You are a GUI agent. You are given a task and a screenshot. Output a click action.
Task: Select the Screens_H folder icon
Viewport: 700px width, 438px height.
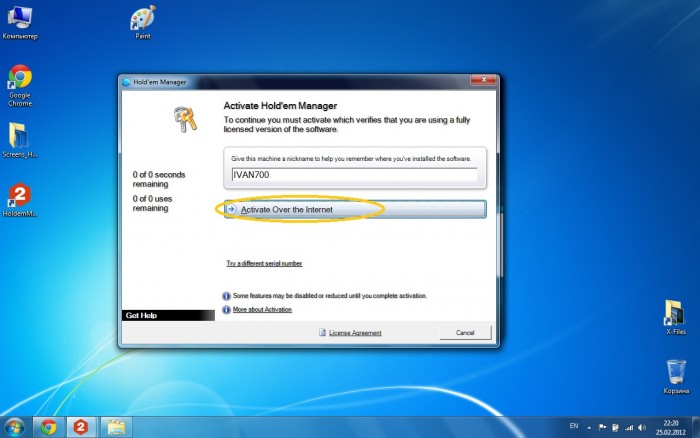[20, 141]
